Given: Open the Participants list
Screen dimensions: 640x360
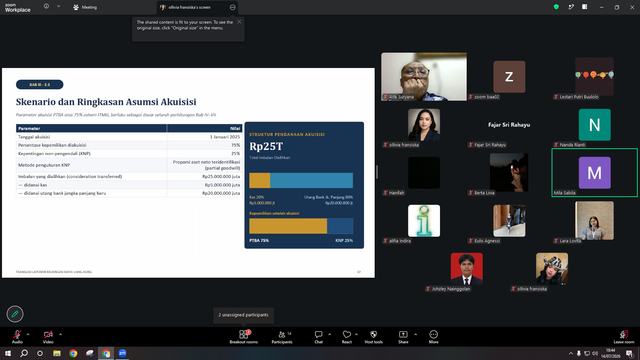Looking at the screenshot, I should pyautogui.click(x=282, y=337).
